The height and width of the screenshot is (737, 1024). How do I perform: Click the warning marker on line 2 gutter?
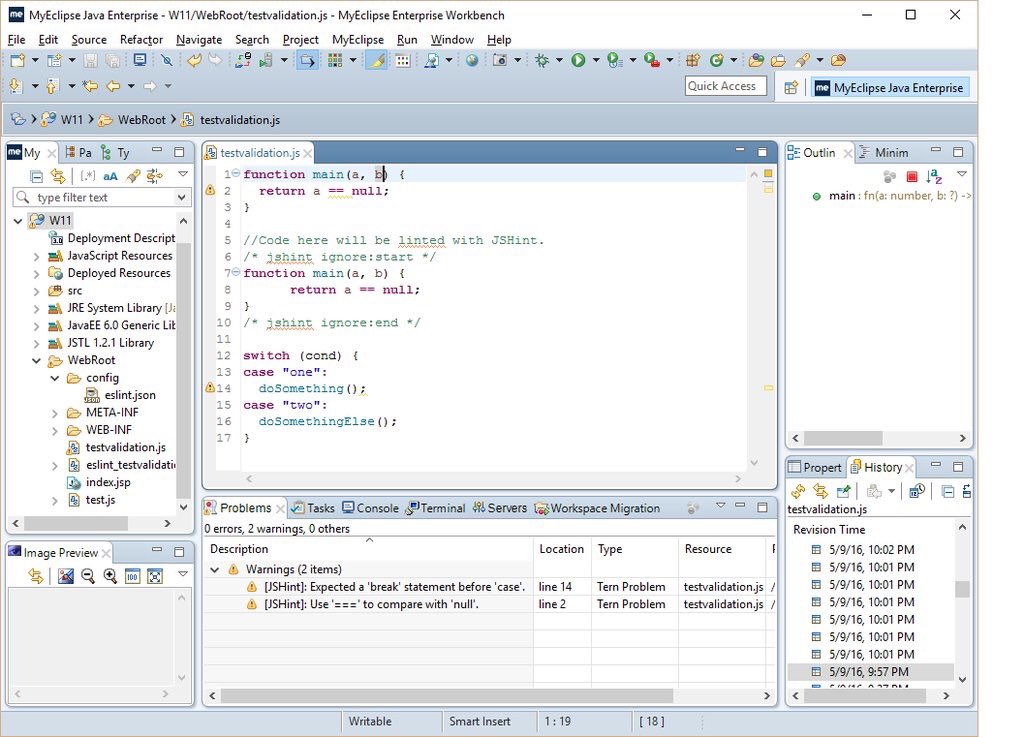(210, 190)
